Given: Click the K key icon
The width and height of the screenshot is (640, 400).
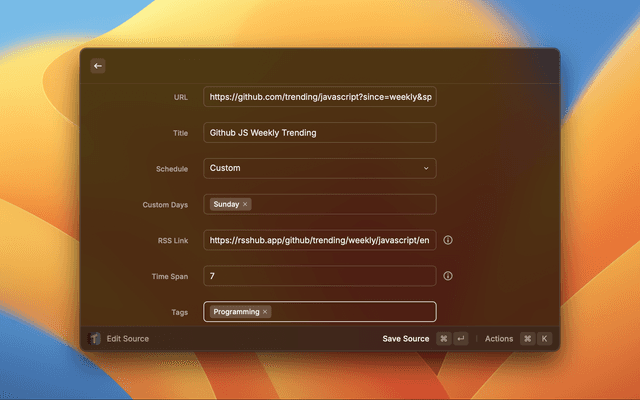Looking at the screenshot, I should coord(544,339).
